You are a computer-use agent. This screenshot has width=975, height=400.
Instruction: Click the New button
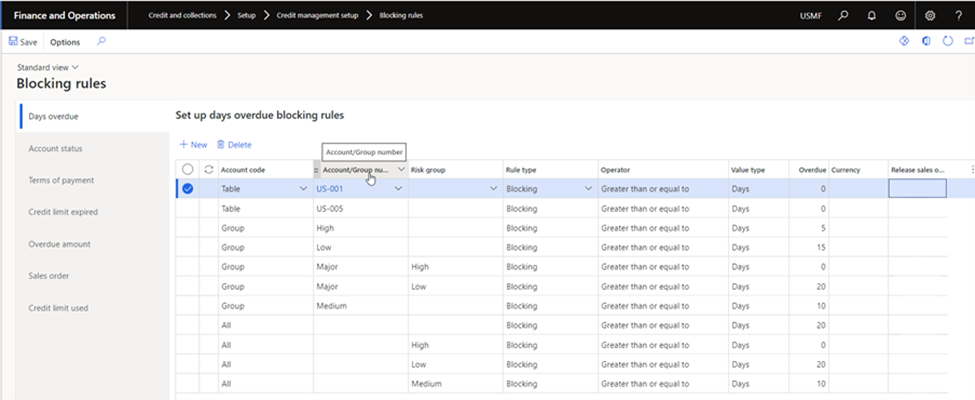tap(193, 145)
